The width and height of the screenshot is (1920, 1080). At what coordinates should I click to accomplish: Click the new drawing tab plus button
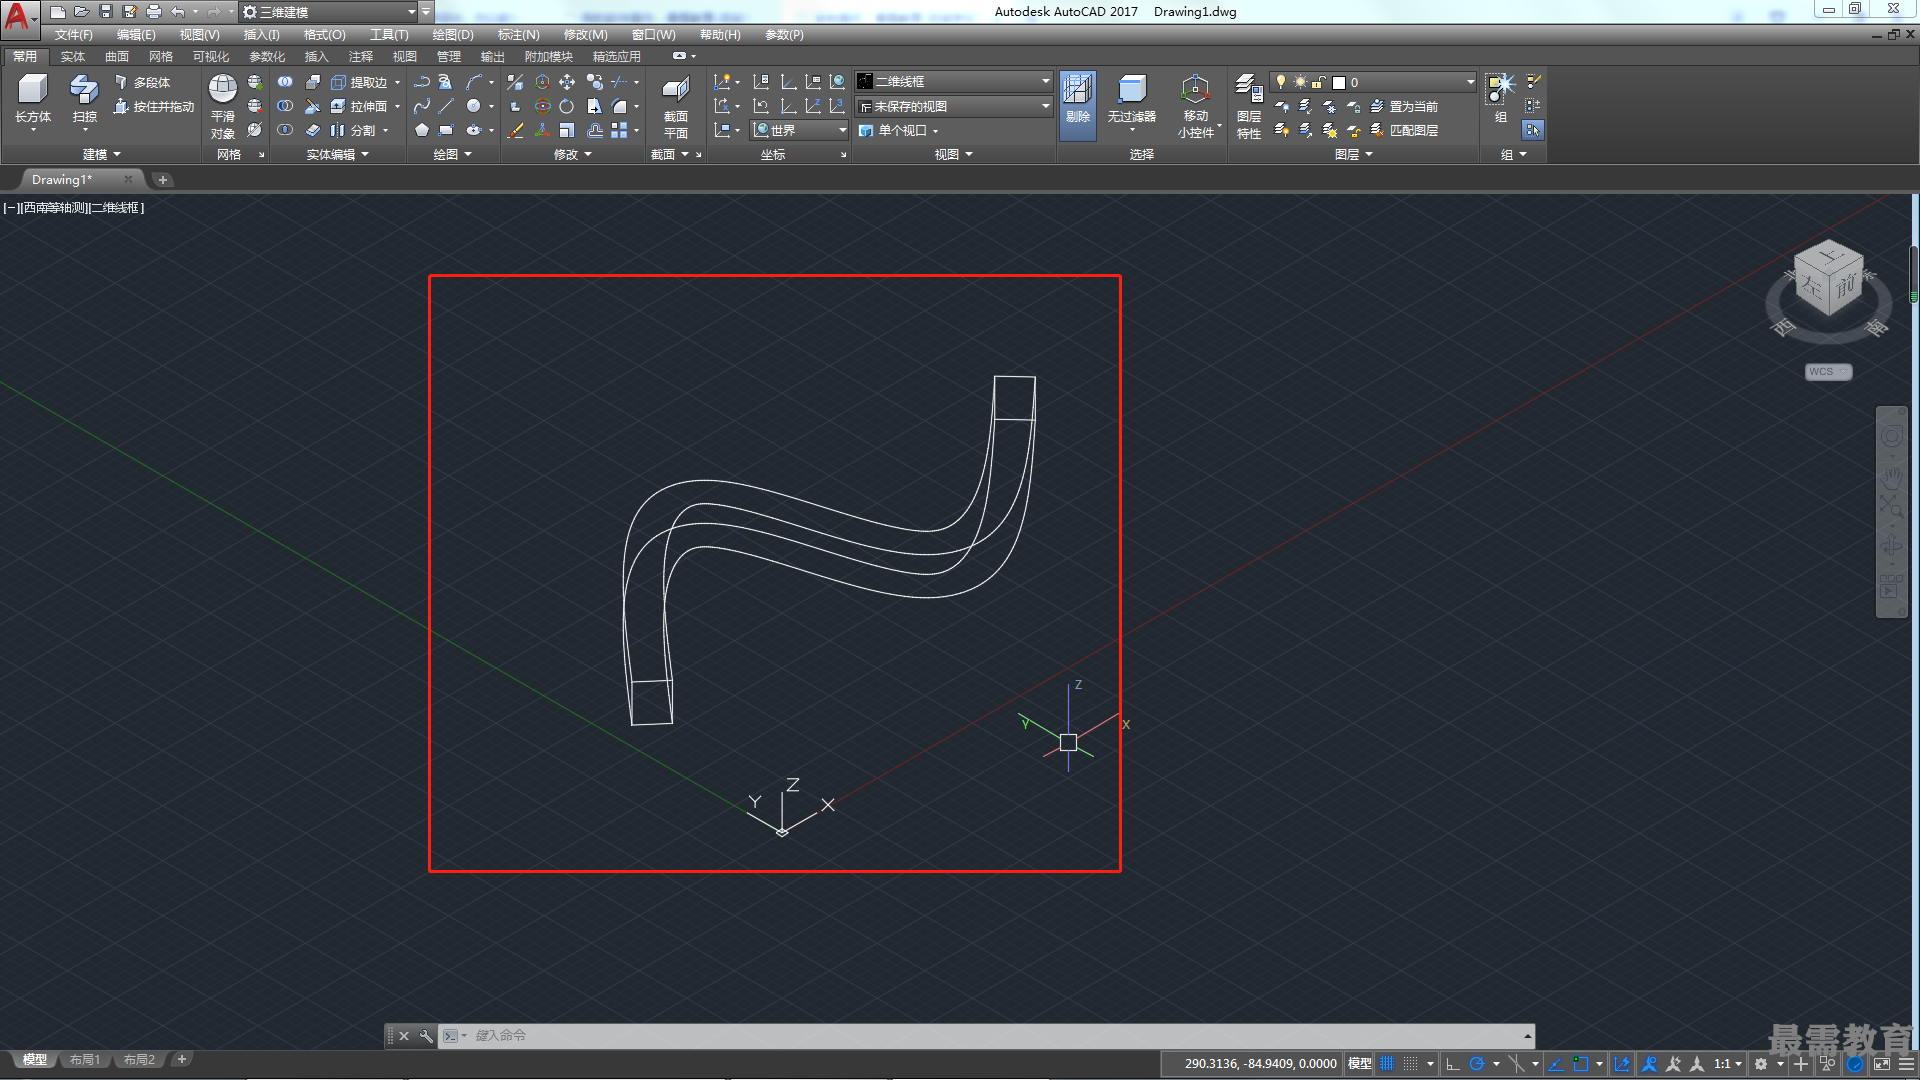tap(163, 180)
